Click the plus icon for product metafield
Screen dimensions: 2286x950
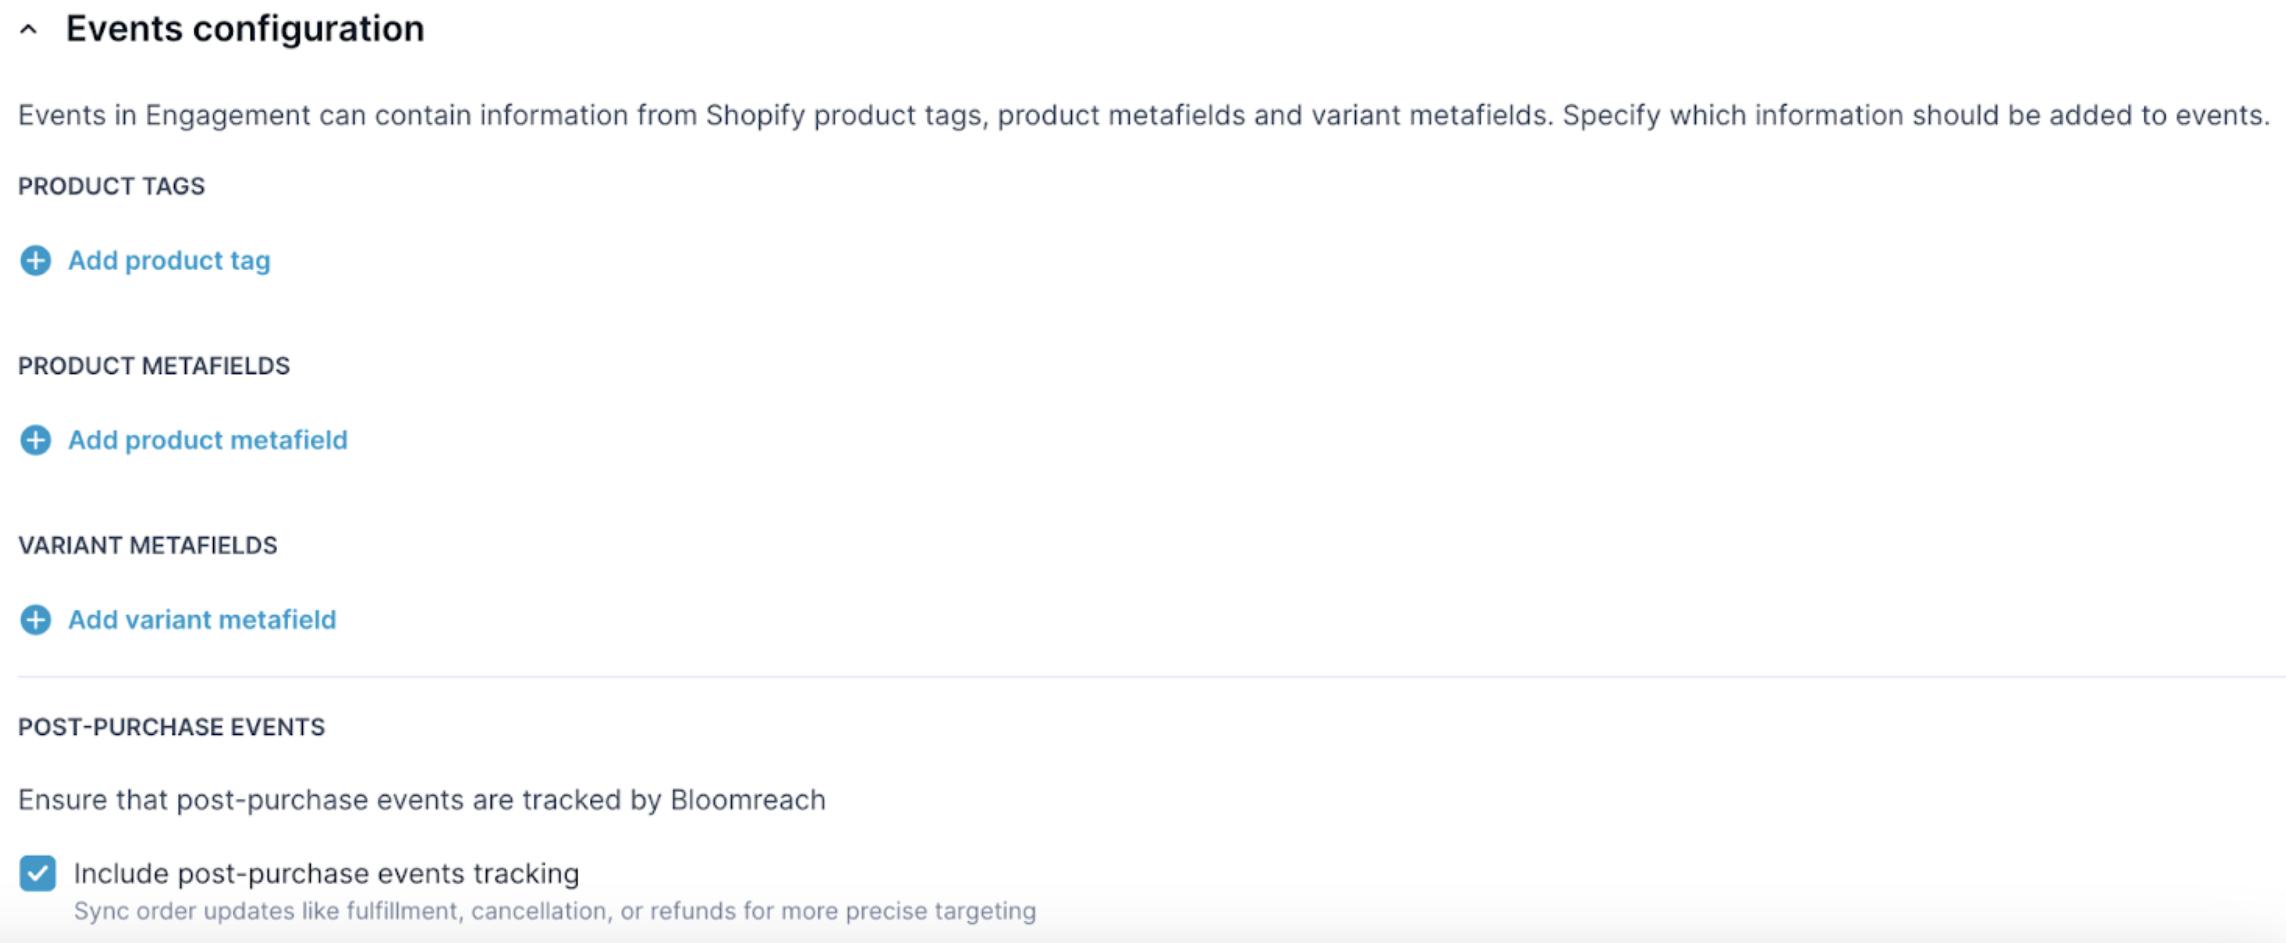point(36,440)
